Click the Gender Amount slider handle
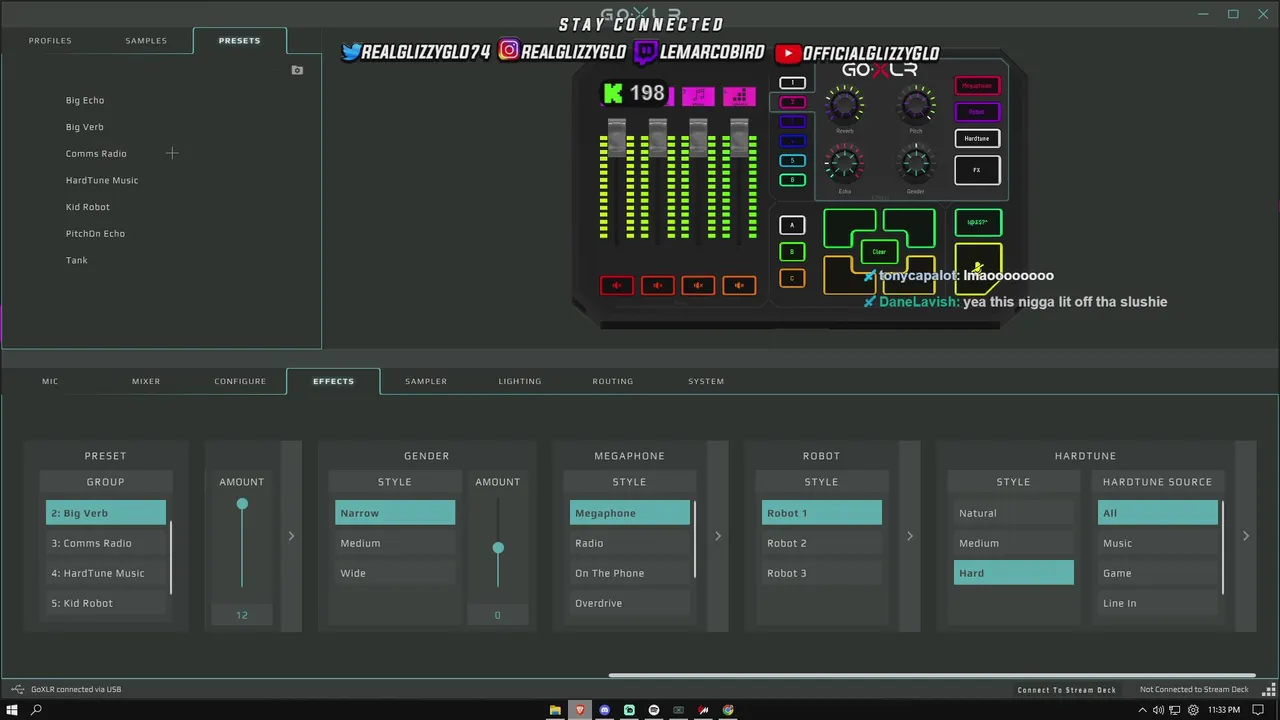The image size is (1280, 720). point(498,548)
